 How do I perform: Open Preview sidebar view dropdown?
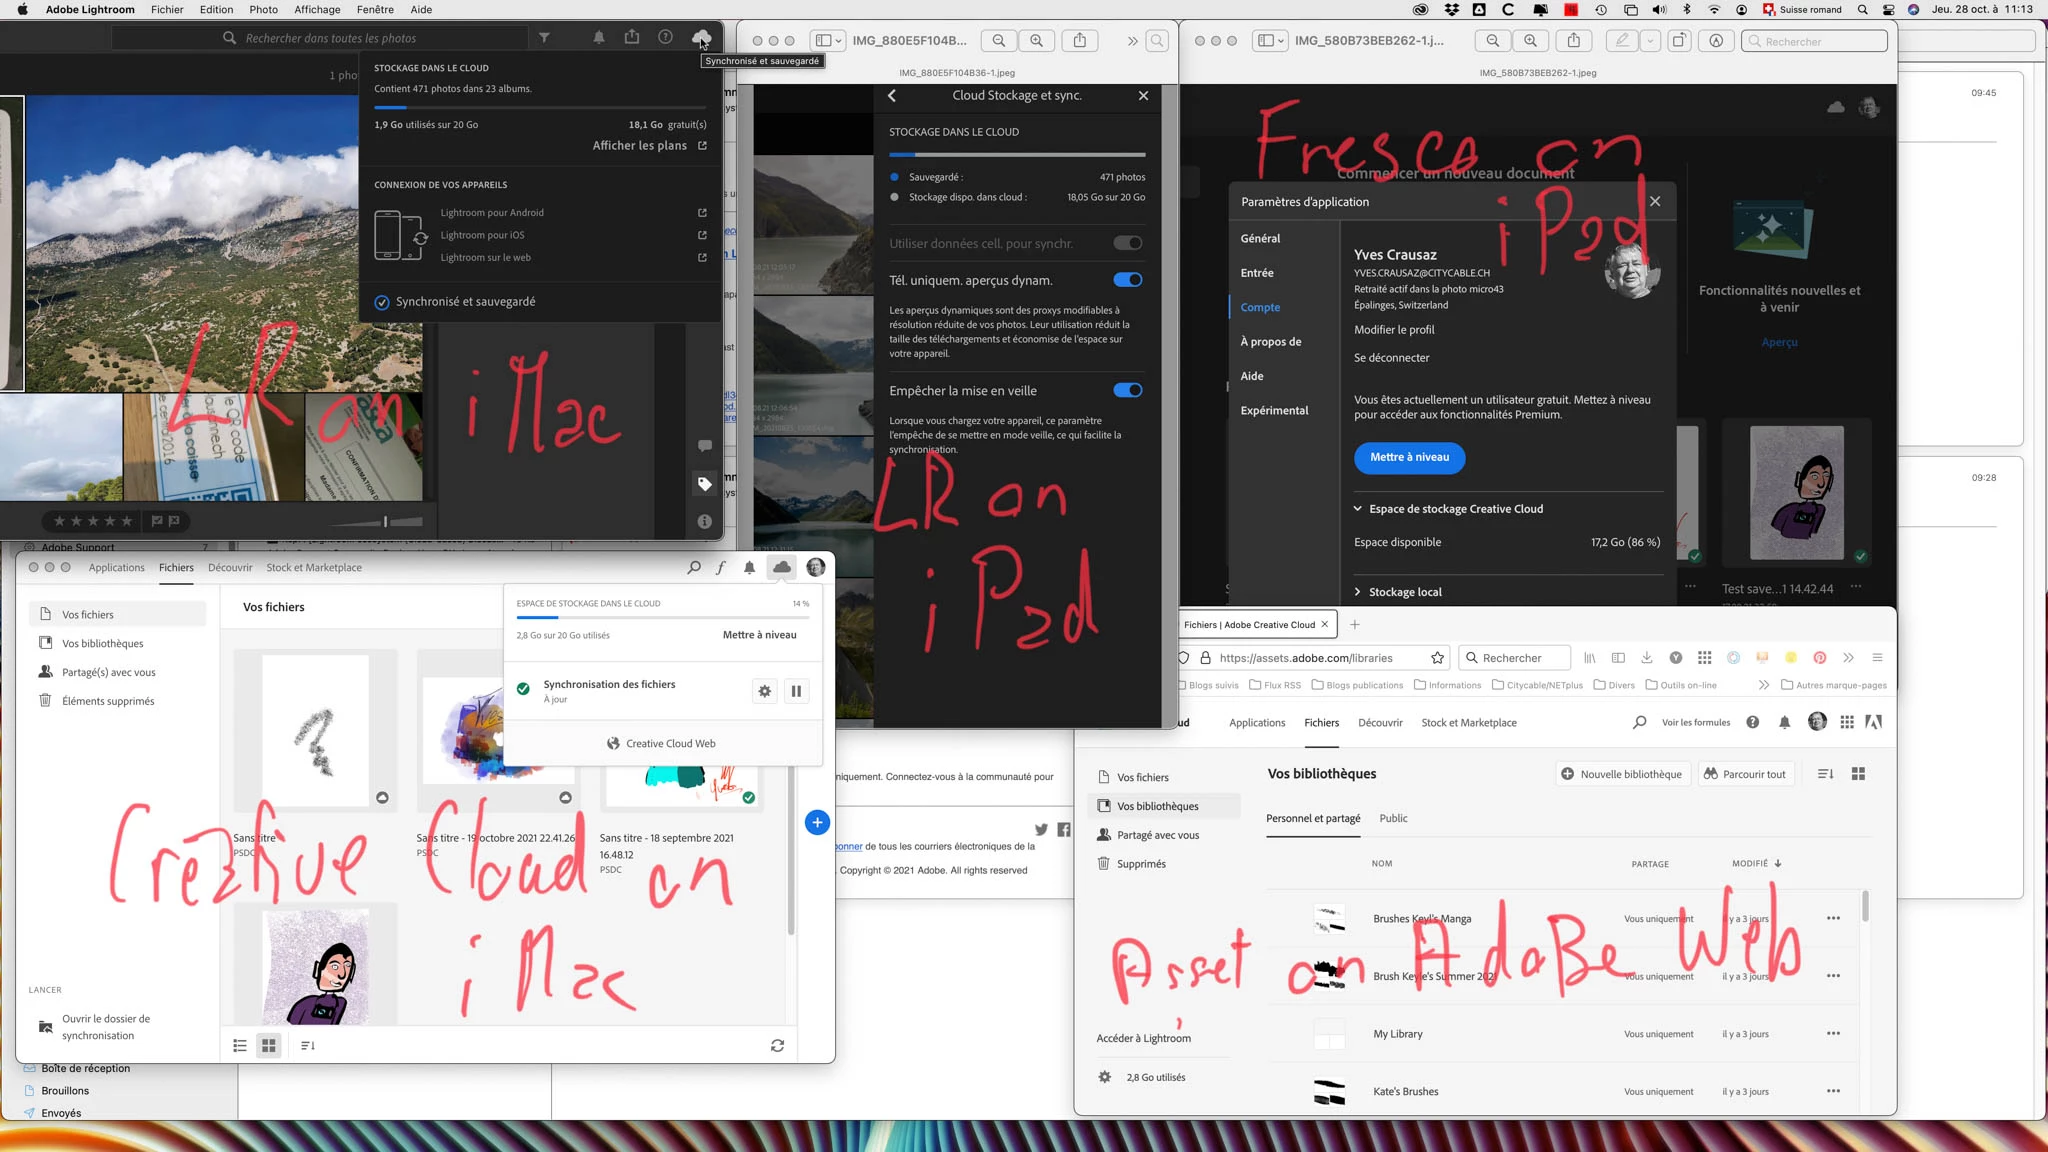pos(829,41)
